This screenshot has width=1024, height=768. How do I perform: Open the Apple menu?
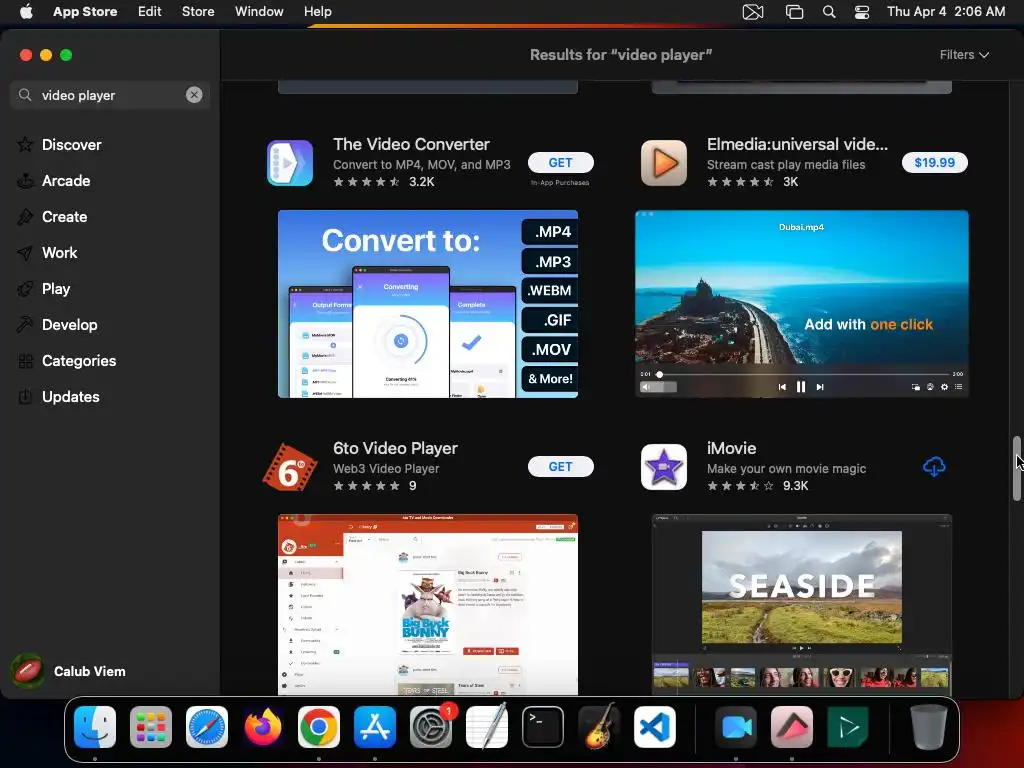click(x=26, y=12)
